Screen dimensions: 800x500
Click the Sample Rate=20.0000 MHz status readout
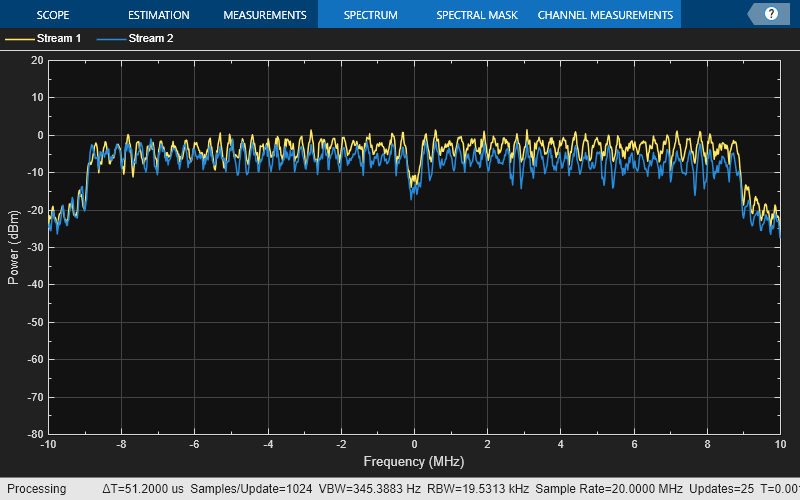[609, 489]
